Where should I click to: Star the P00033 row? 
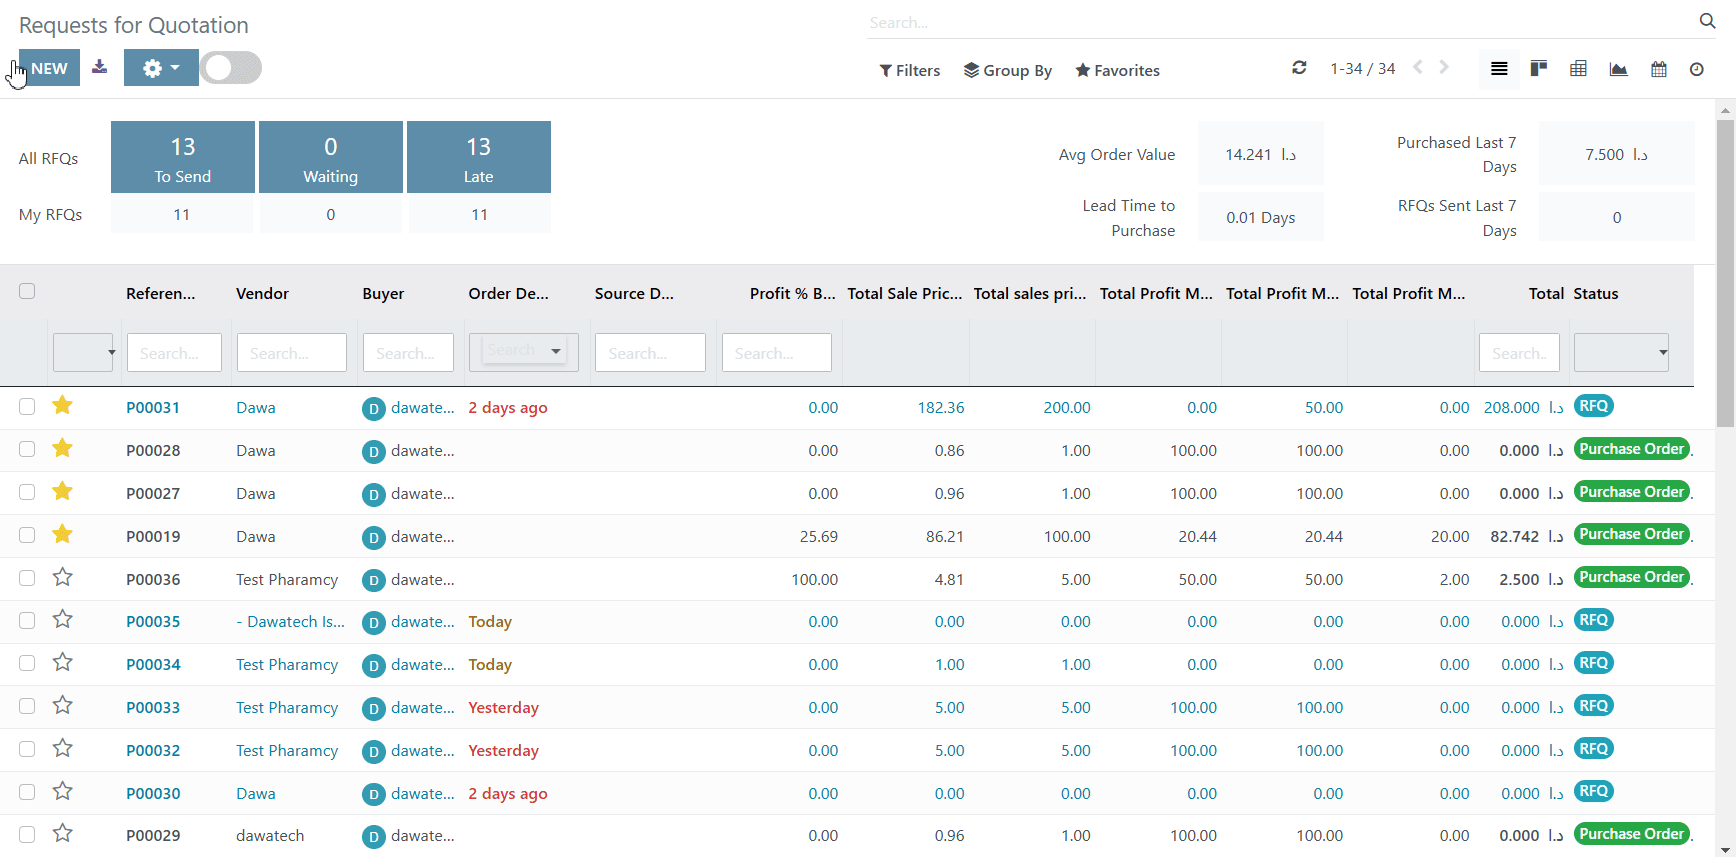point(62,705)
